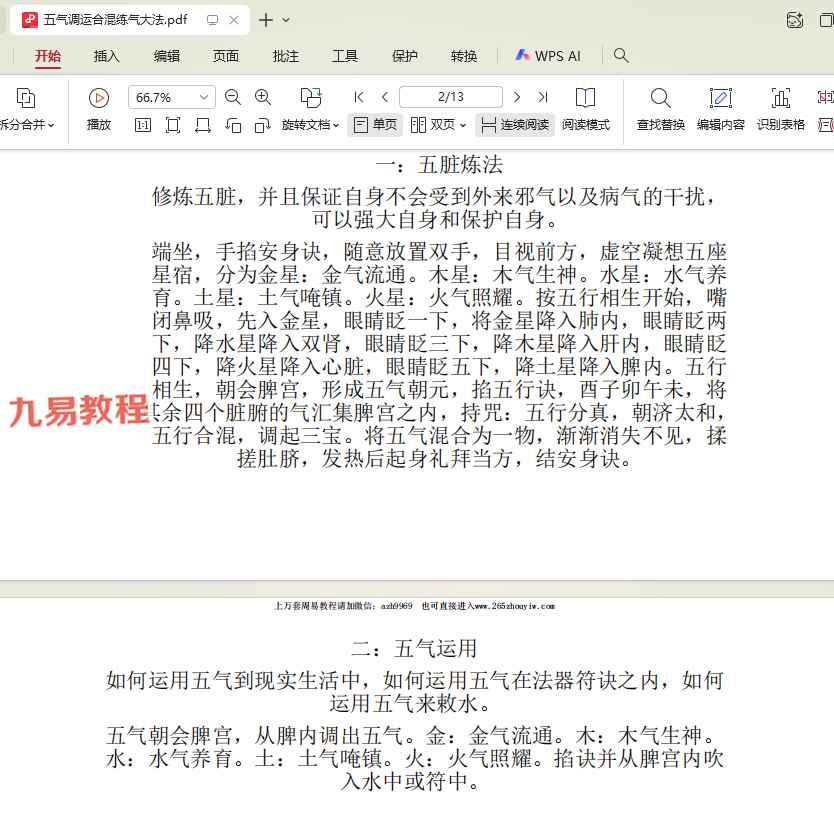
Task: Open the Annotate (批注) tab
Action: coord(286,56)
